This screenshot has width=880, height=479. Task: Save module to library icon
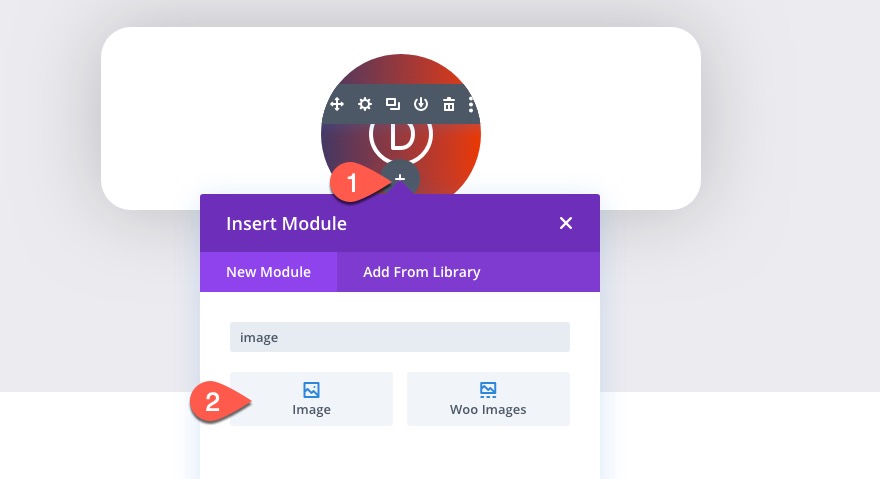(421, 104)
